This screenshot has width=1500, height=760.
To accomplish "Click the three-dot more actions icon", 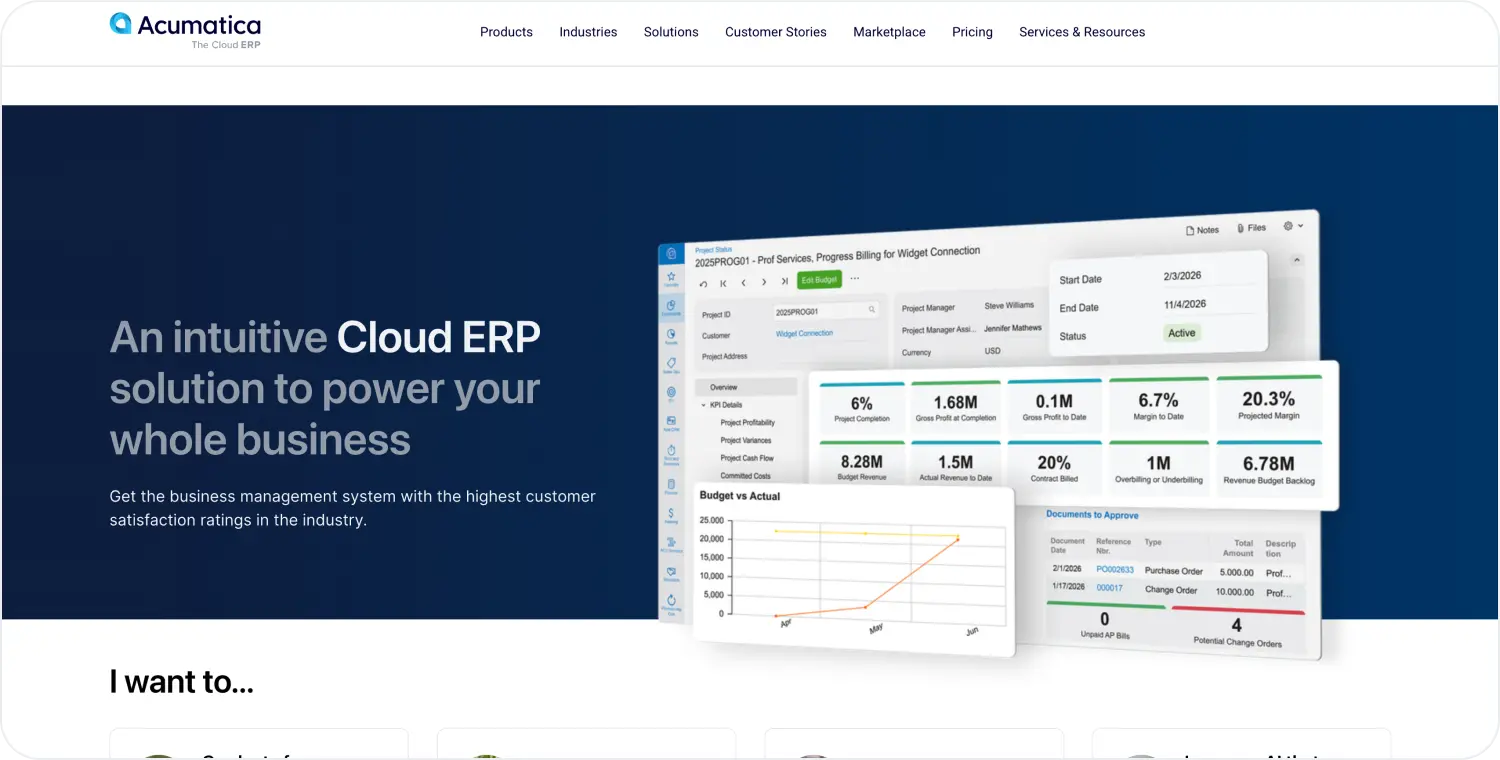I will tap(854, 278).
